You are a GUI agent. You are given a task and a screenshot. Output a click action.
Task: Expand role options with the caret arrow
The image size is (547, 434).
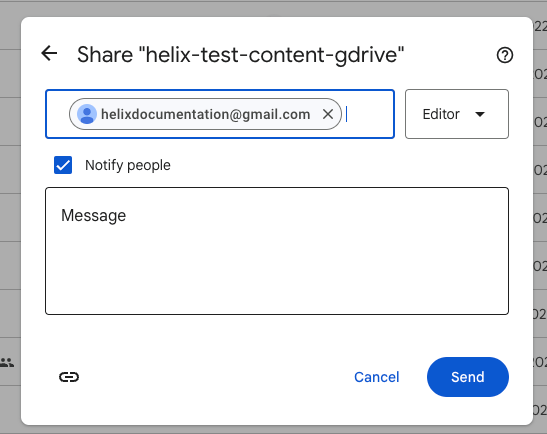tap(480, 114)
